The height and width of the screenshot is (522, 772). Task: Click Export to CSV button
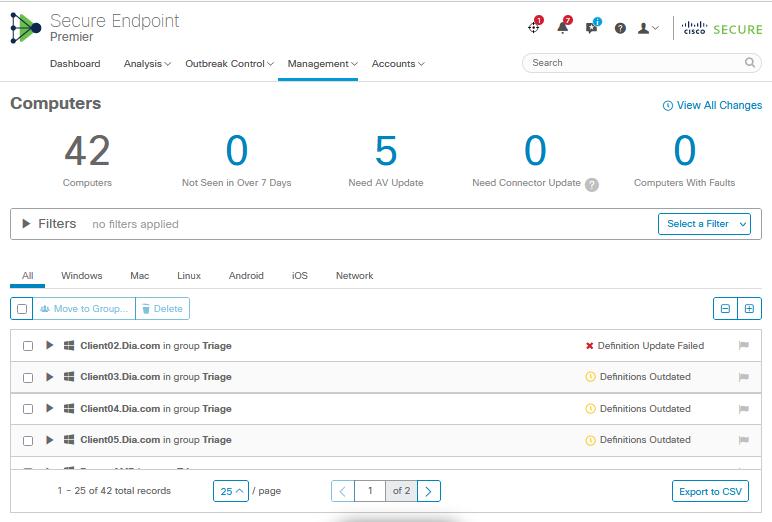pyautogui.click(x=710, y=491)
